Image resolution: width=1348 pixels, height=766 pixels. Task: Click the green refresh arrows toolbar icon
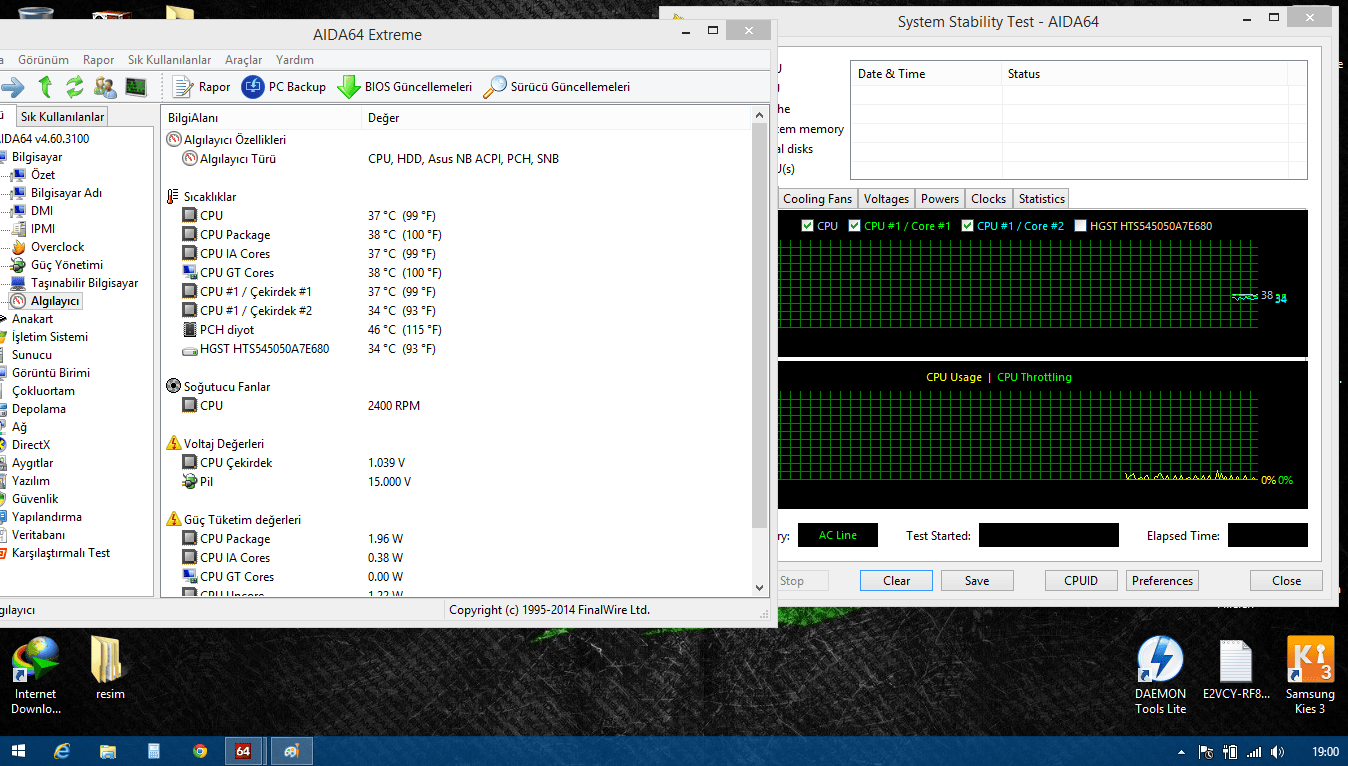click(75, 87)
